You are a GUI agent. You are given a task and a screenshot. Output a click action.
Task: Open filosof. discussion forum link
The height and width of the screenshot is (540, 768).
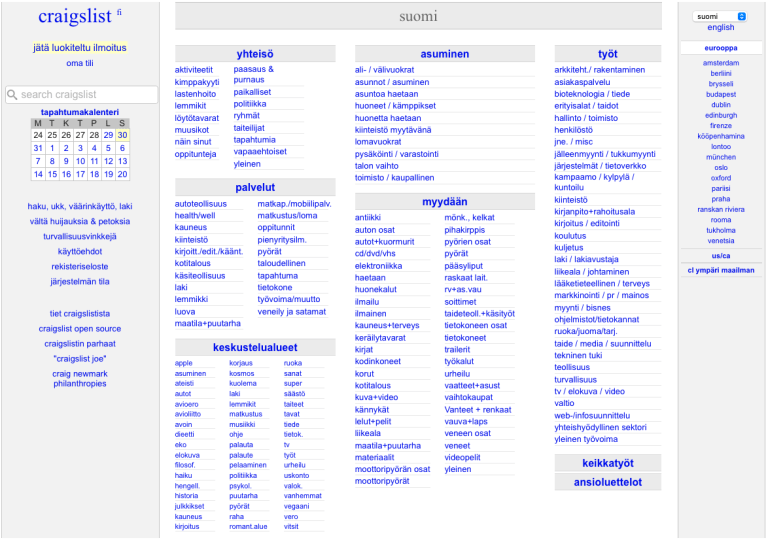tap(185, 465)
